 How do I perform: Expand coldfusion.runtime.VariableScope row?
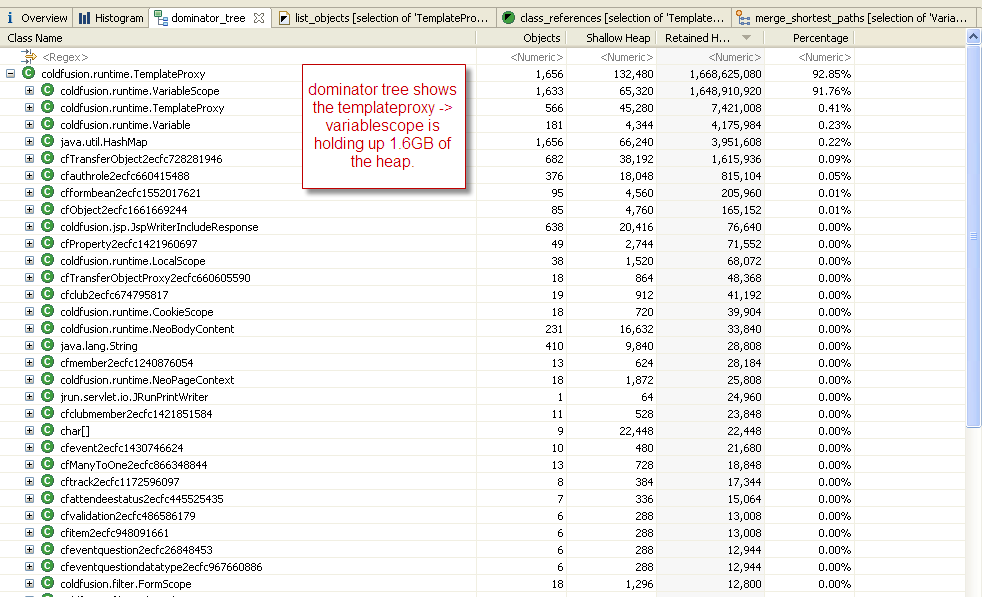(29, 91)
